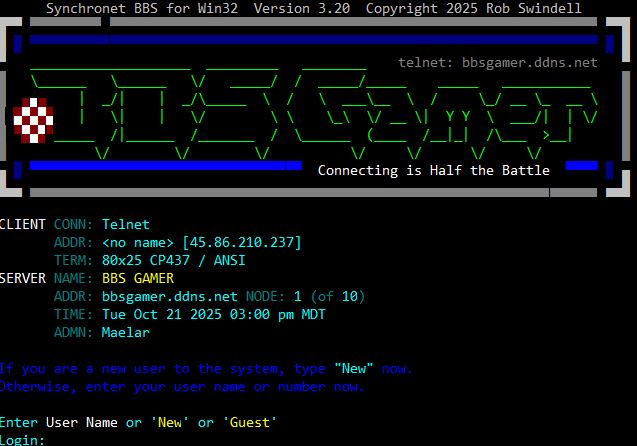Click the admin name Maelar
The image size is (637, 446).
pos(126,332)
